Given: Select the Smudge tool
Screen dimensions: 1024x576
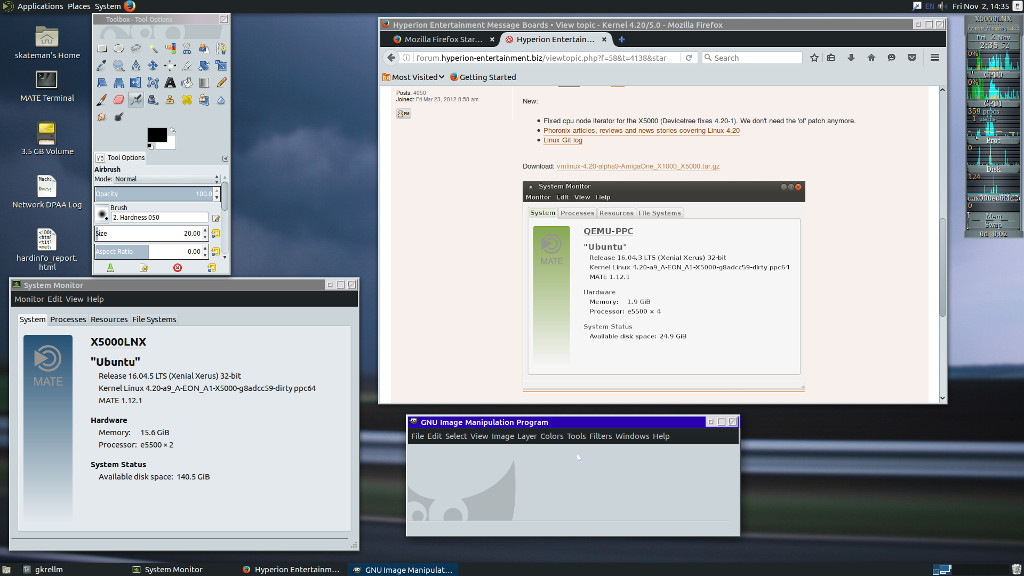Looking at the screenshot, I should tap(102, 117).
